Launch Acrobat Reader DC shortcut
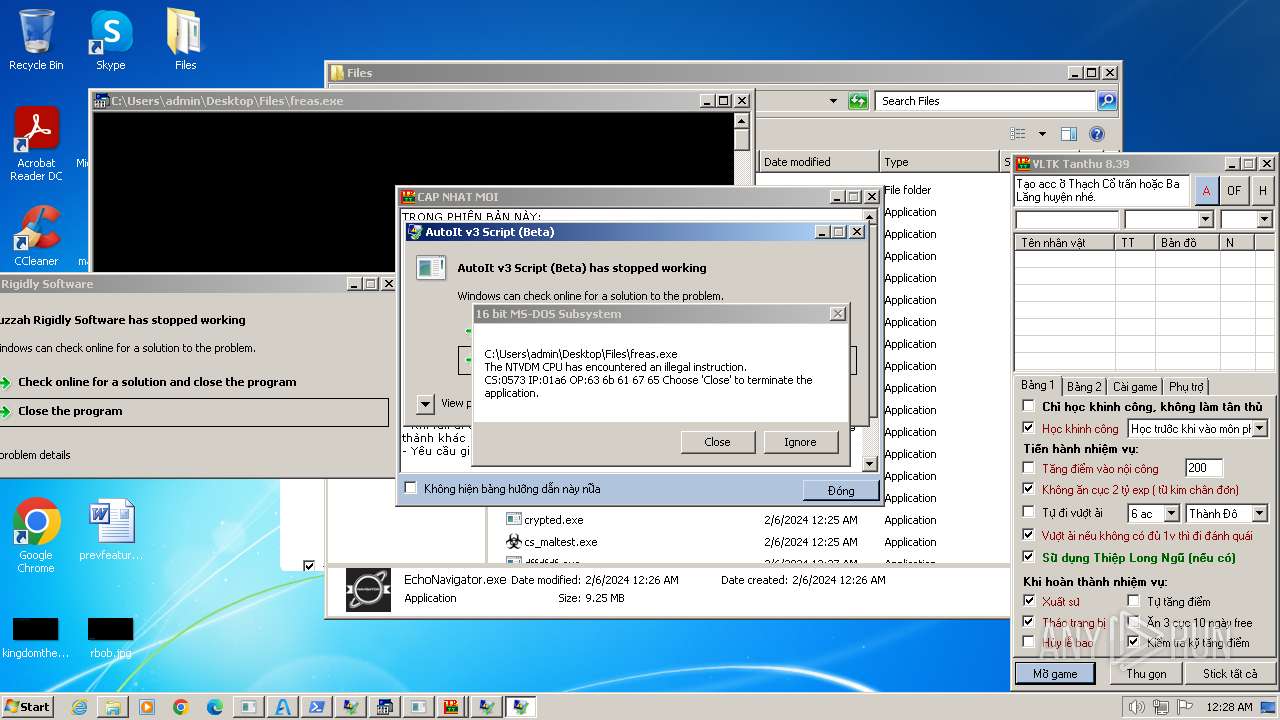 click(x=36, y=145)
